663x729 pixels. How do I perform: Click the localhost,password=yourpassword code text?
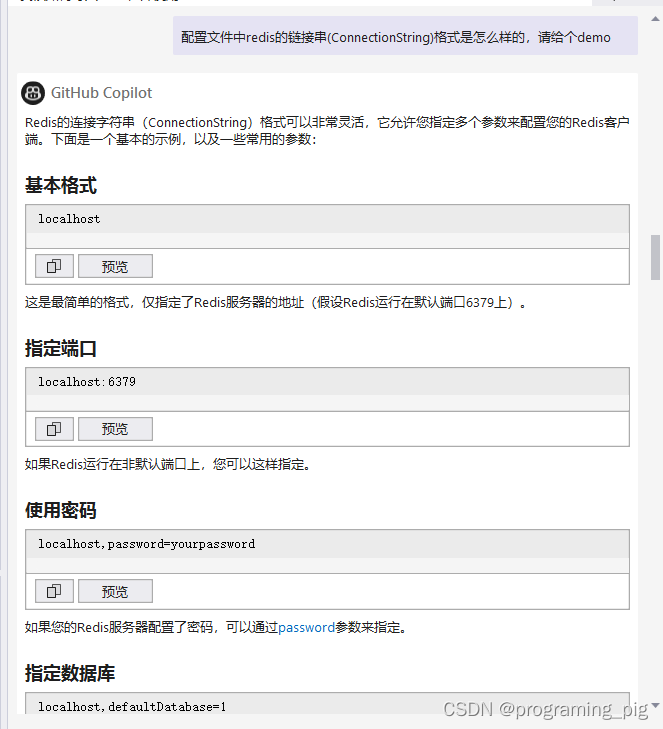[x=146, y=544]
